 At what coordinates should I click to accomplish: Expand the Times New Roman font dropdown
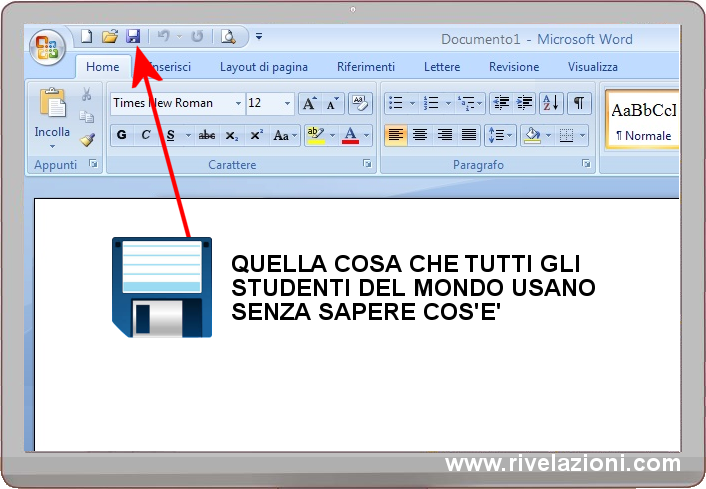[238, 103]
